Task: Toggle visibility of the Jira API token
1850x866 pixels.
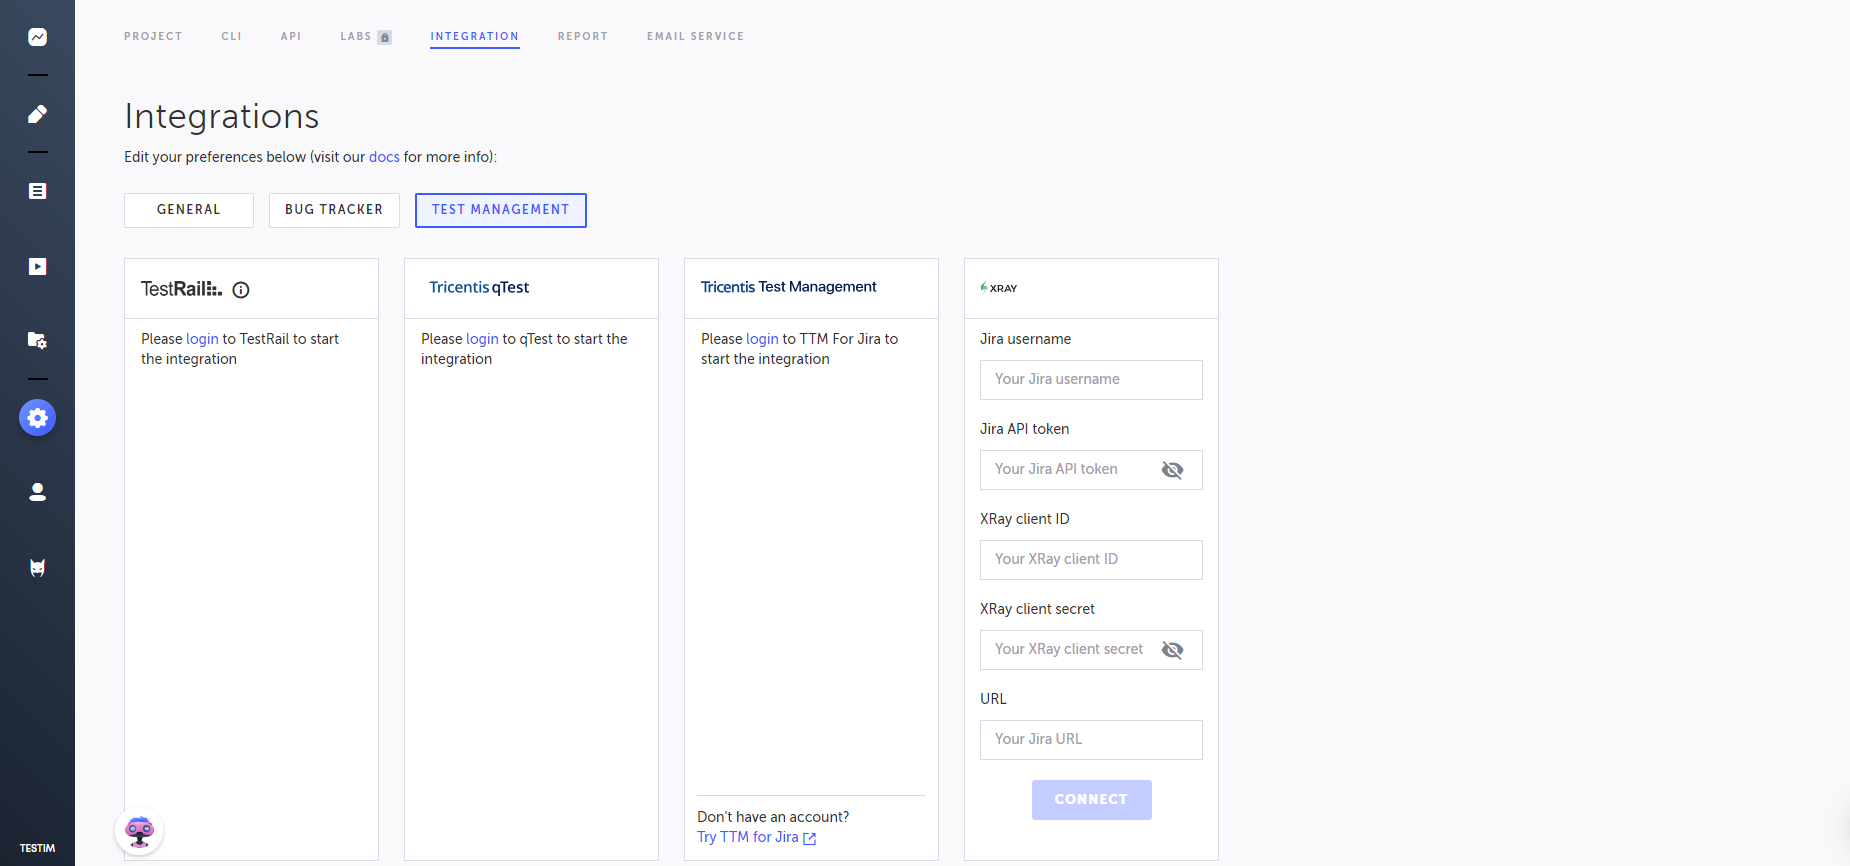Action: pyautogui.click(x=1172, y=470)
